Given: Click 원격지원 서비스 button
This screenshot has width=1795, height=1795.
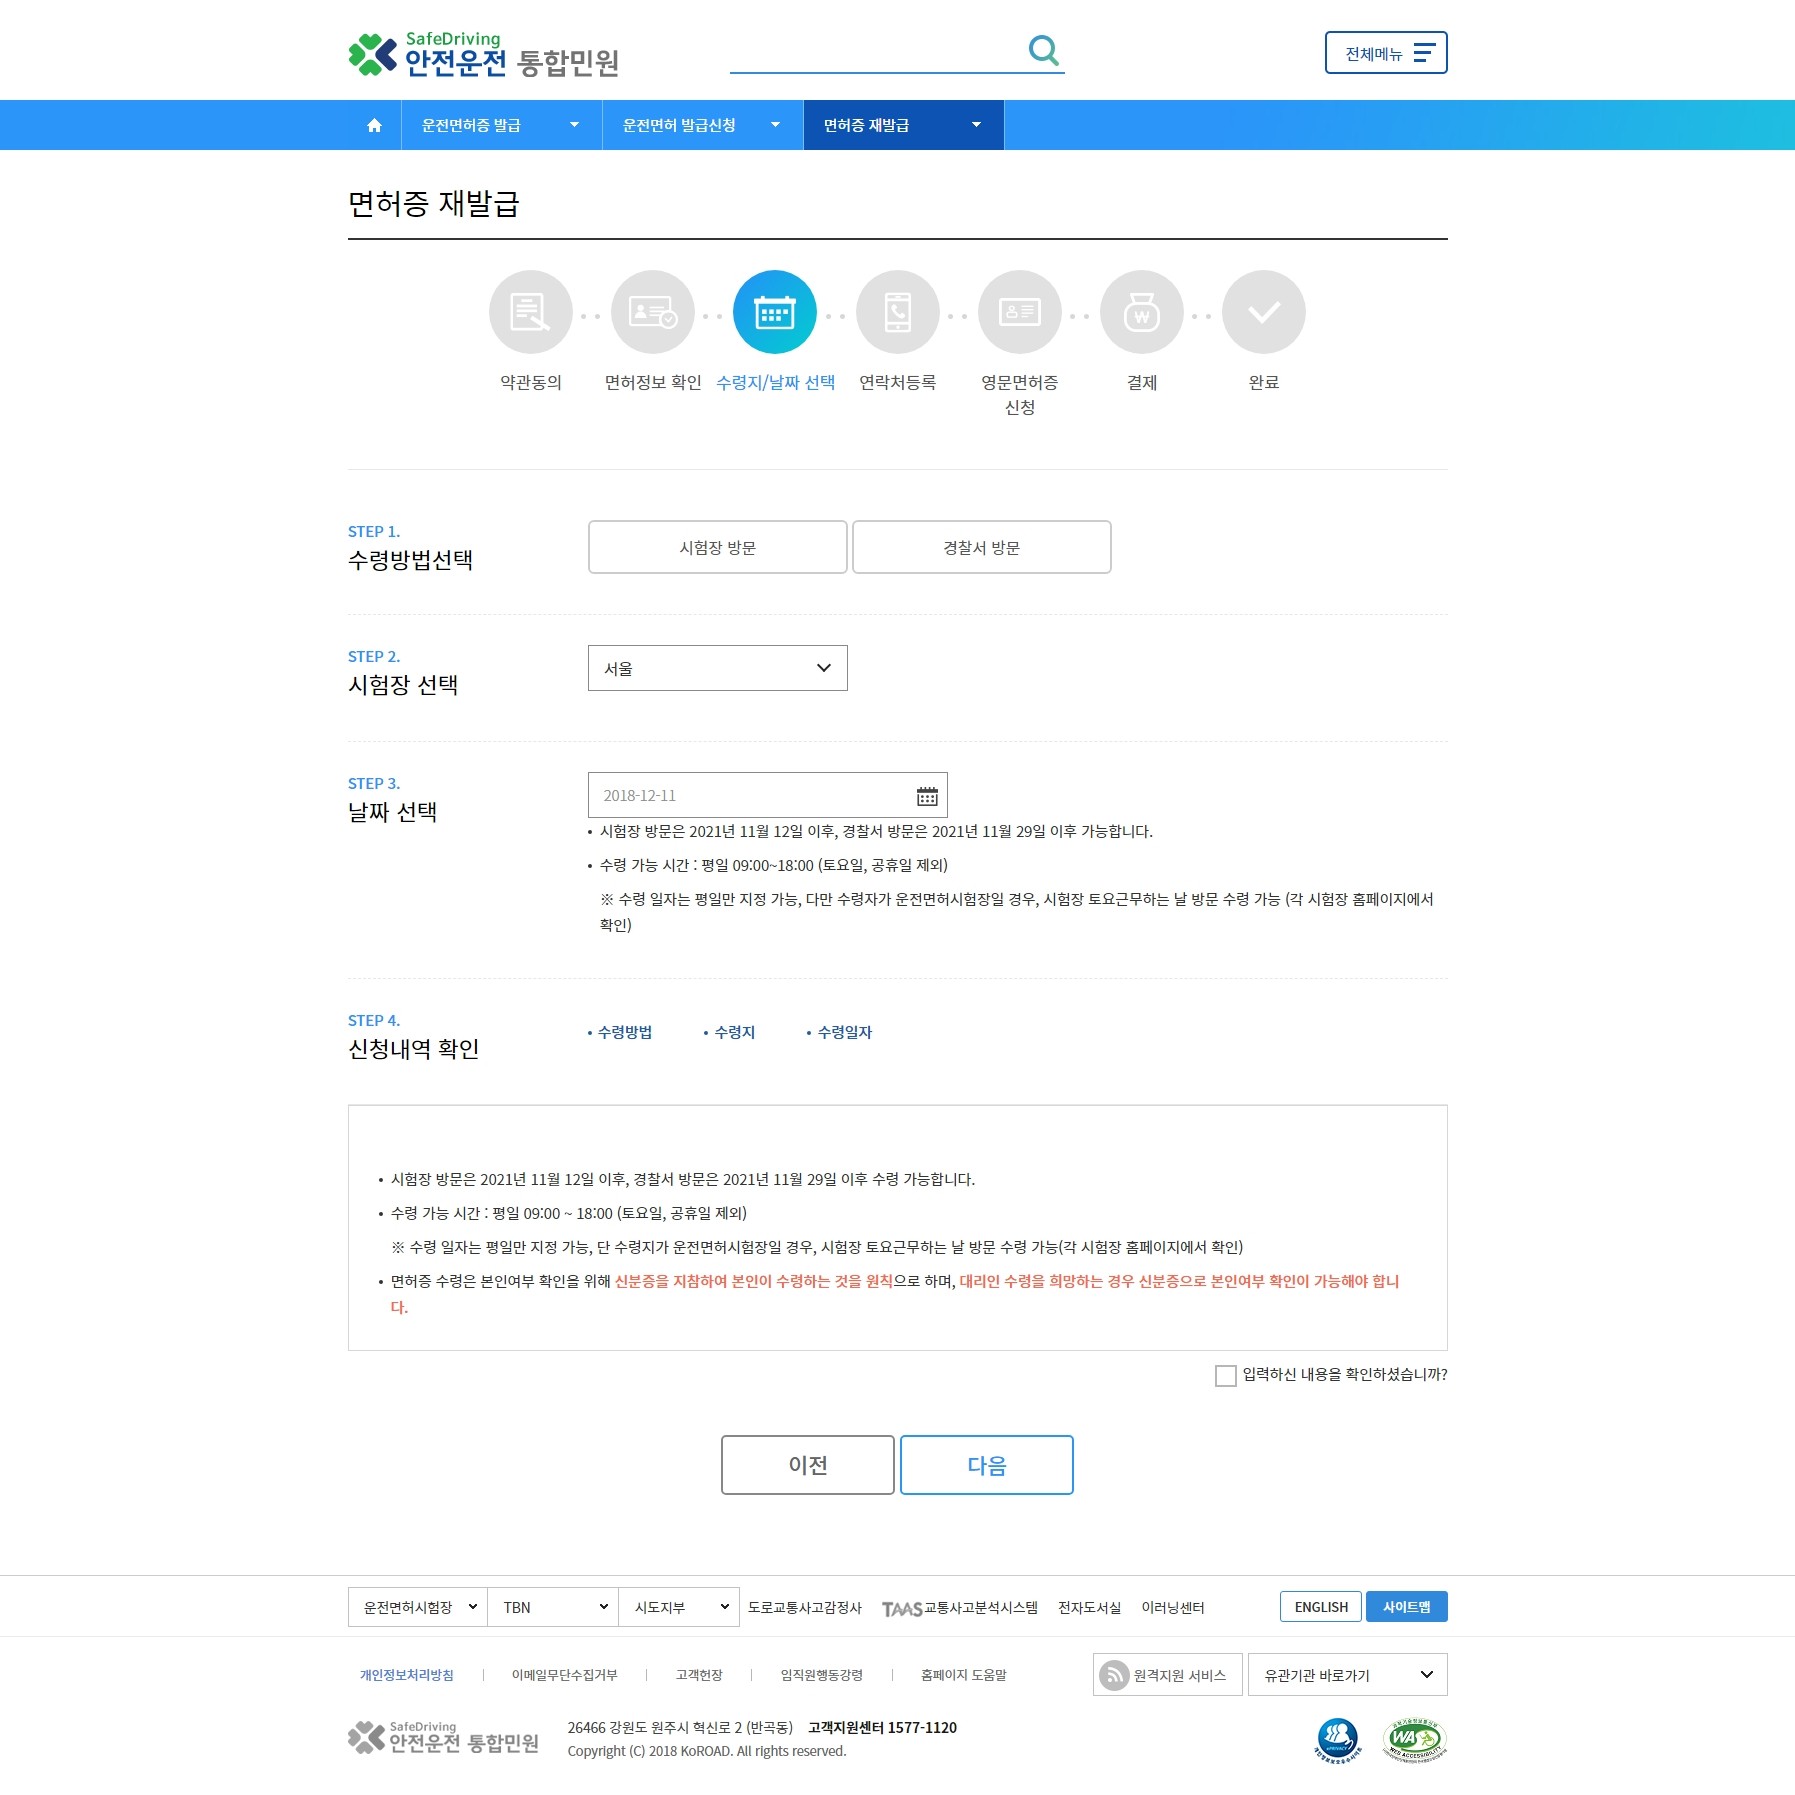Looking at the screenshot, I should point(1168,1674).
